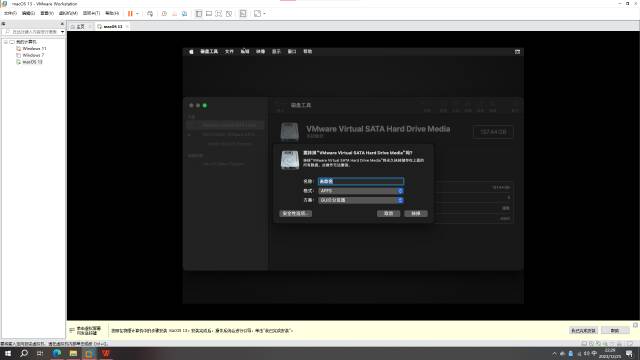Click the 抹掉 erase button
The width and height of the screenshot is (640, 360).
click(x=416, y=213)
